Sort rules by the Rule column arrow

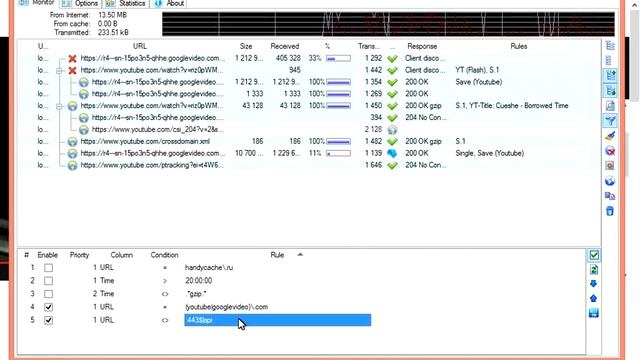pyautogui.click(x=300, y=255)
